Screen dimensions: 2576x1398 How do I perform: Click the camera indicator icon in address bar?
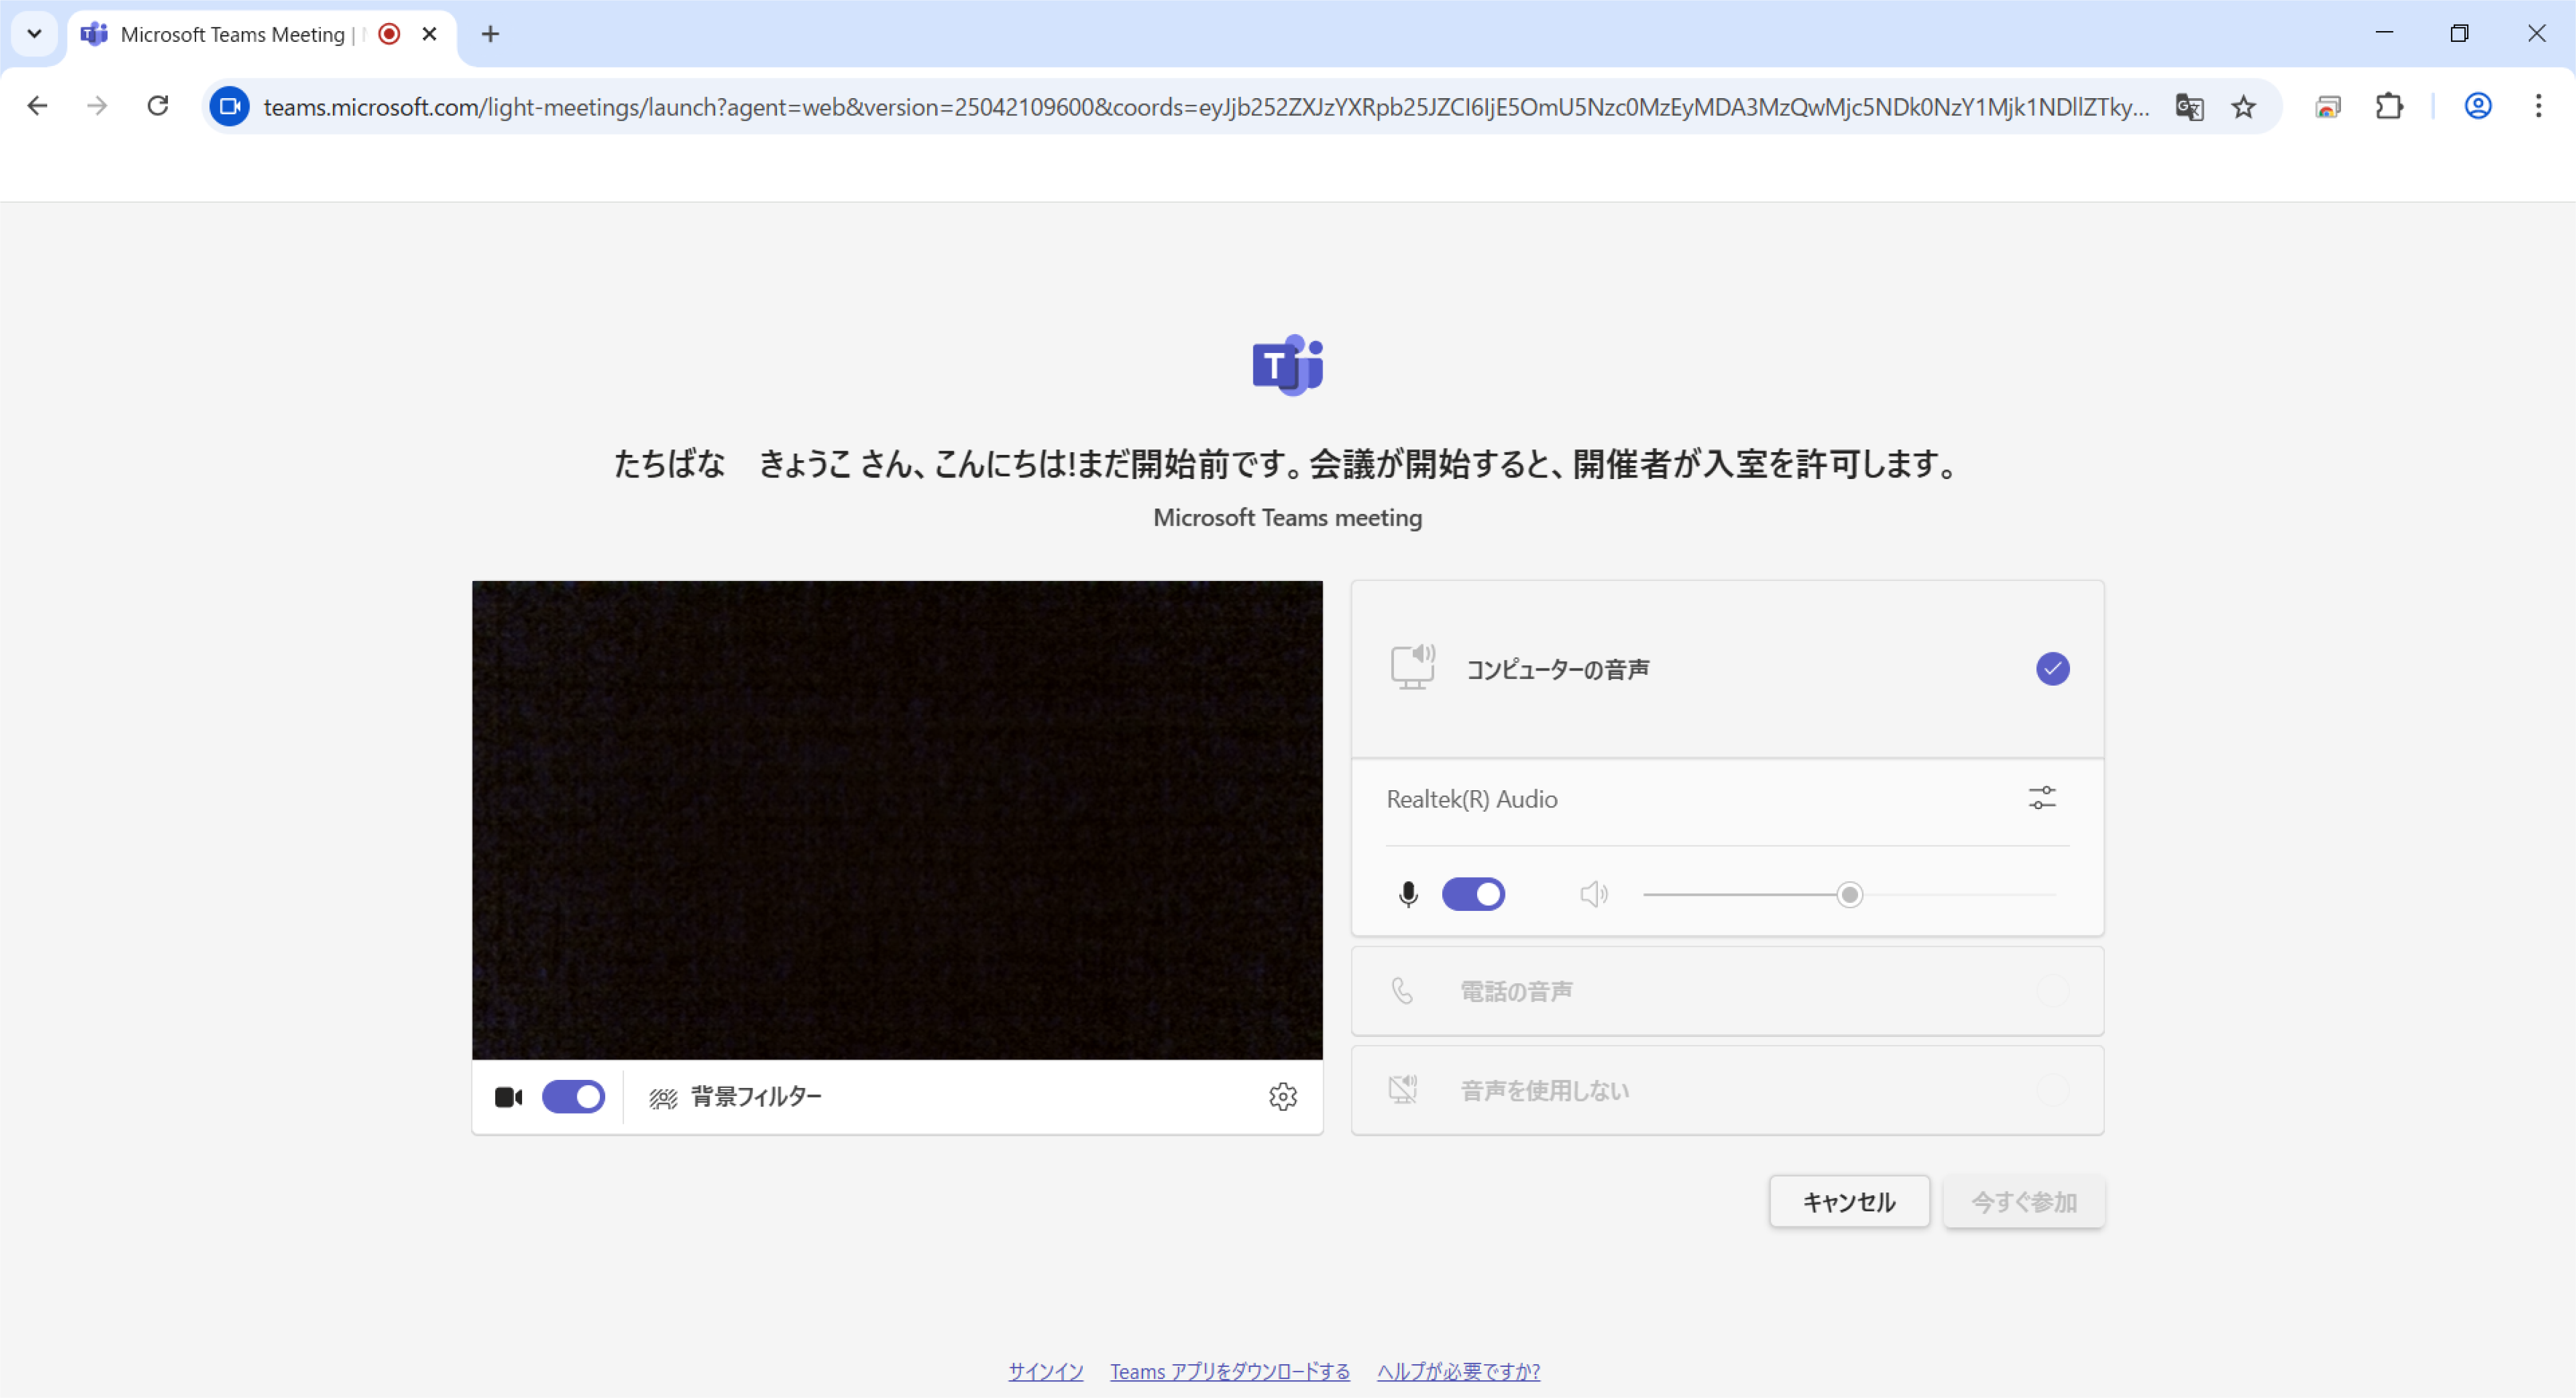230,106
